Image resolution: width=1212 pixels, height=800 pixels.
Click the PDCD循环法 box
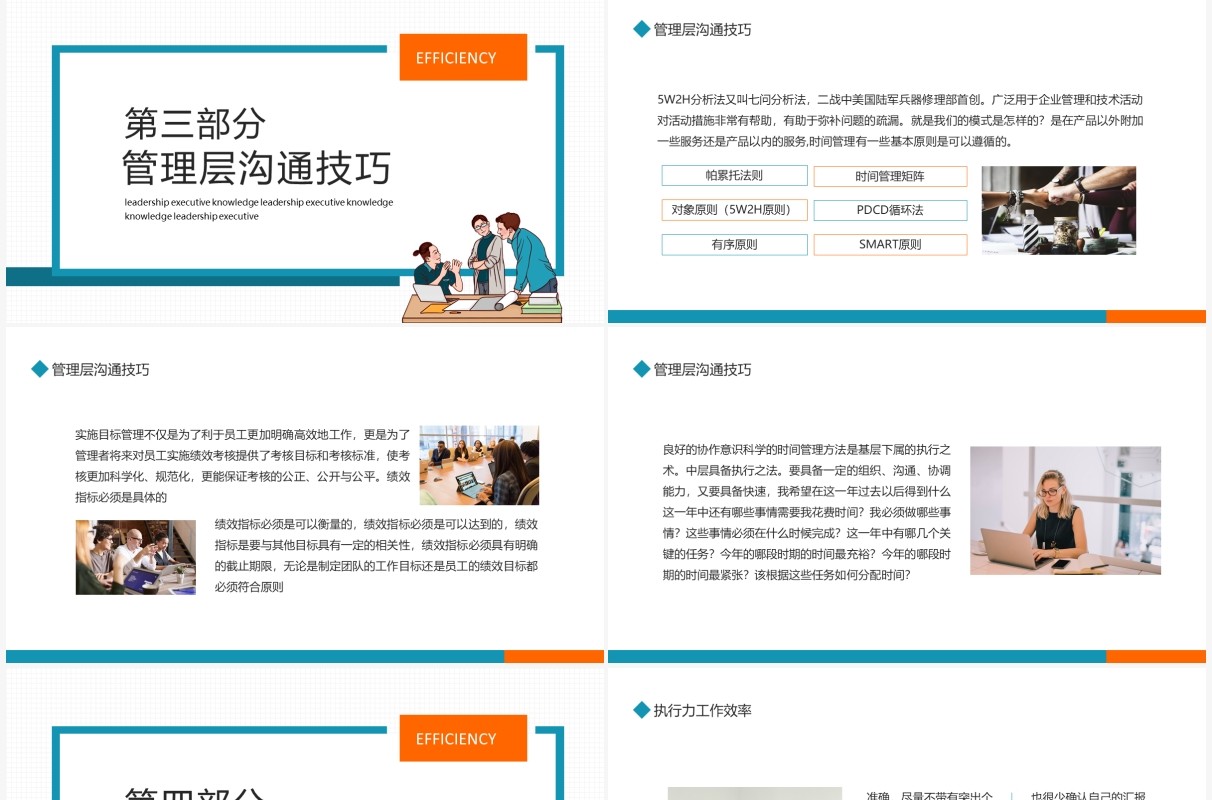point(890,210)
